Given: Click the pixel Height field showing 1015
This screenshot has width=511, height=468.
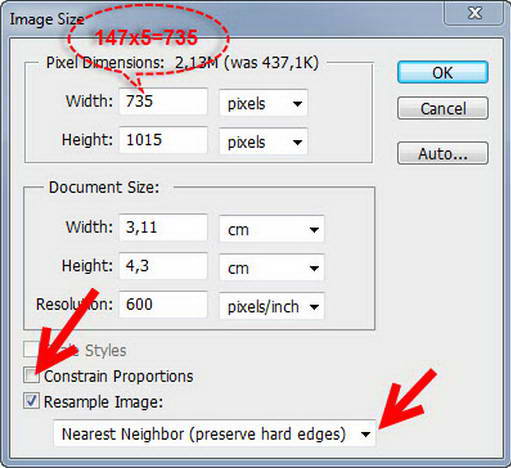Looking at the screenshot, I should [x=163, y=140].
